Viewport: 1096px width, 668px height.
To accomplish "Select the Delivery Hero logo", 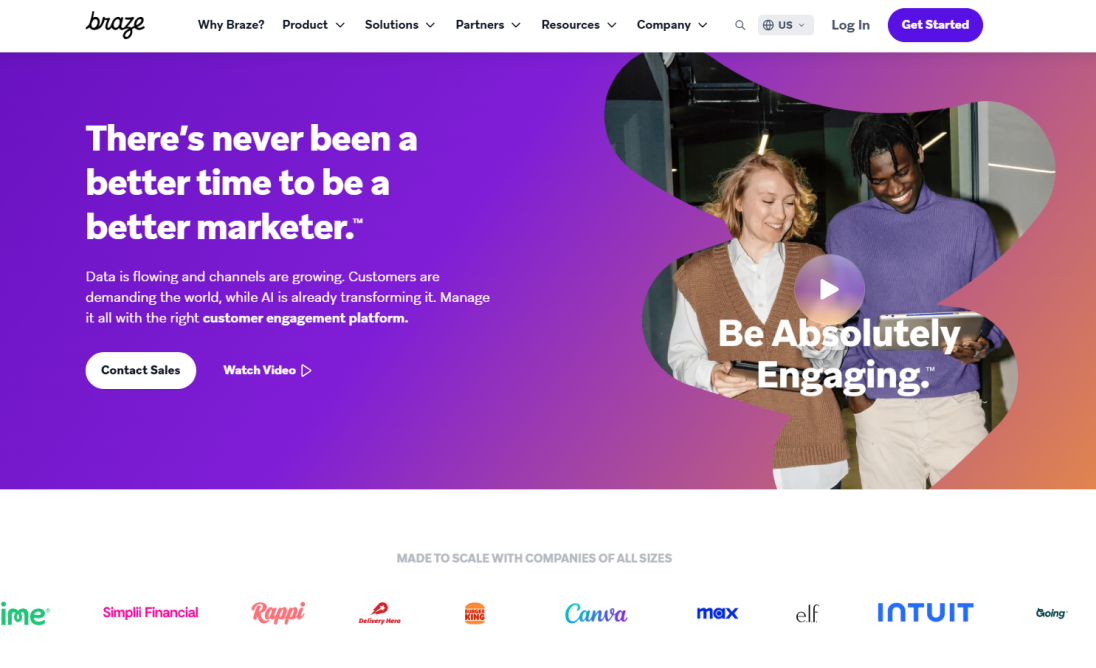I will tap(380, 613).
